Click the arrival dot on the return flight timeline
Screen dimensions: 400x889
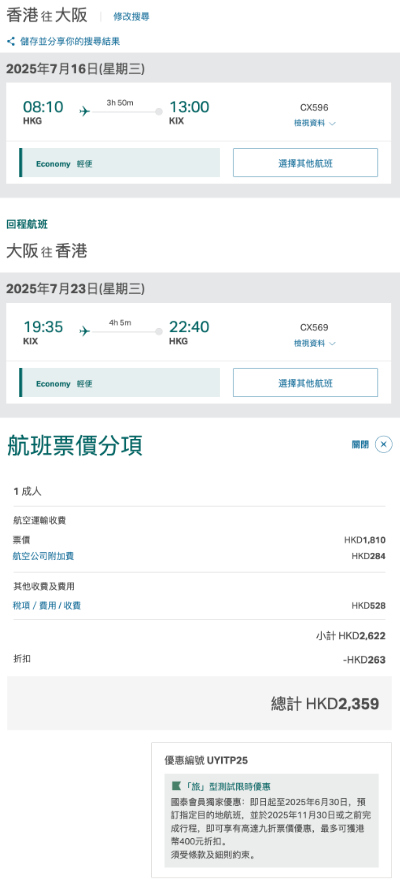159,331
